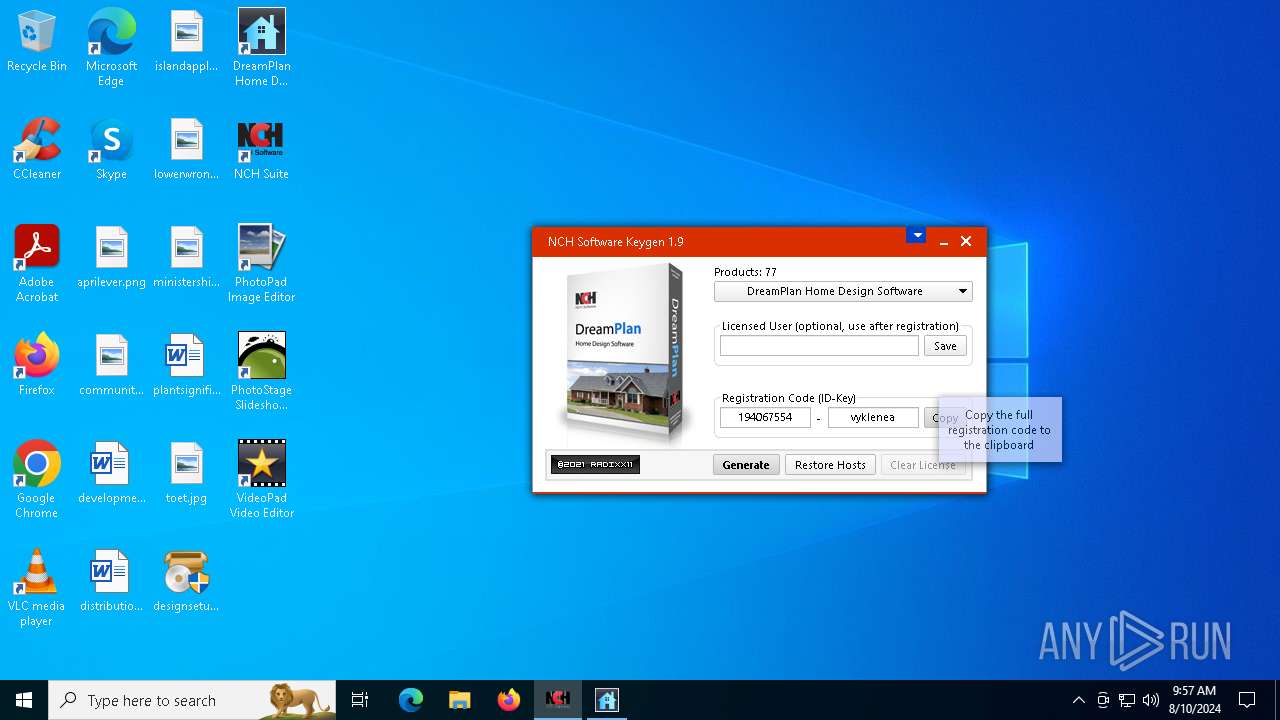This screenshot has height=720, width=1280.
Task: Click the registration key field vyklenea
Action: [873, 417]
